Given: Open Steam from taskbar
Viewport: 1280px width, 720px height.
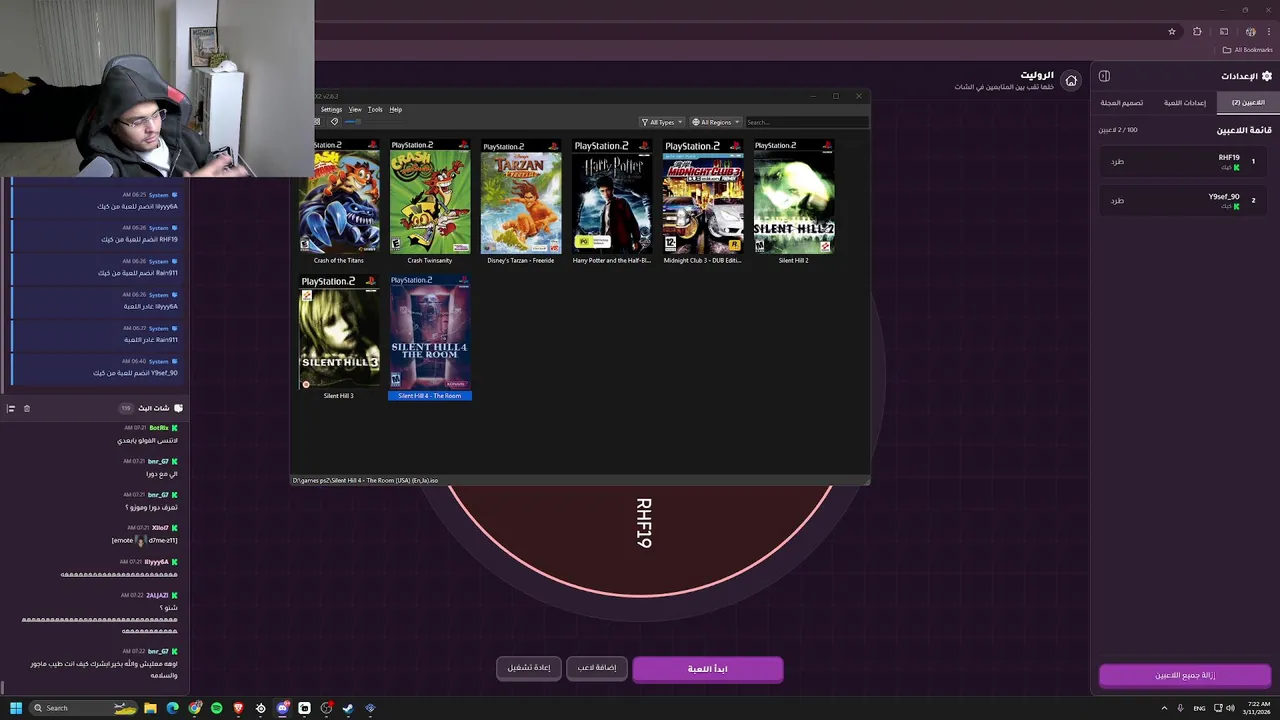Looking at the screenshot, I should (x=348, y=708).
